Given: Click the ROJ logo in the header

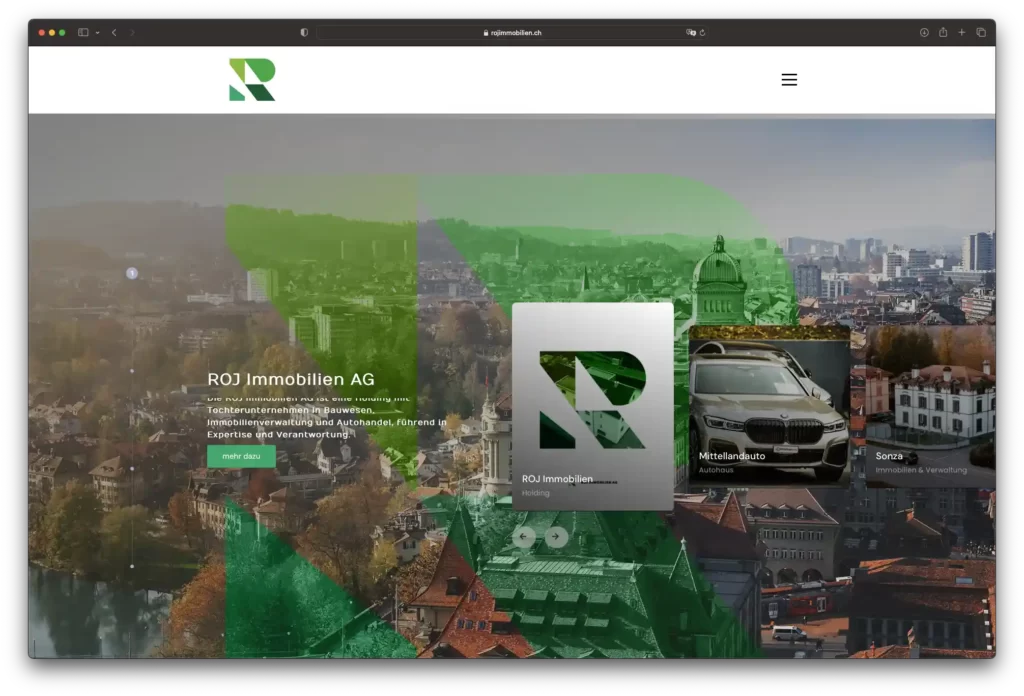Looking at the screenshot, I should coord(252,80).
